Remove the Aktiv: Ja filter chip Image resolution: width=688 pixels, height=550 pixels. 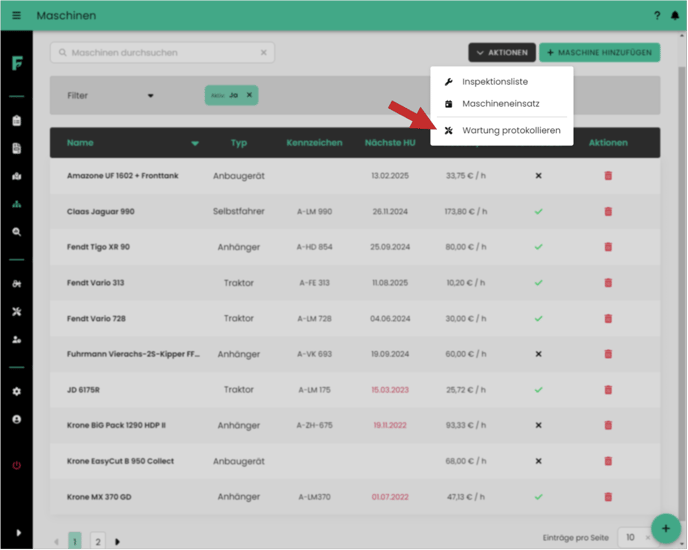(249, 95)
